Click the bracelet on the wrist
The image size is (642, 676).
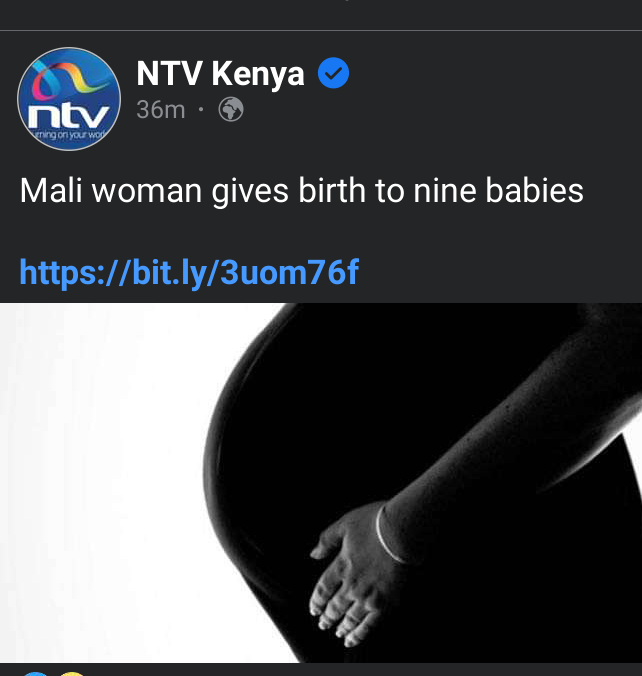388,534
